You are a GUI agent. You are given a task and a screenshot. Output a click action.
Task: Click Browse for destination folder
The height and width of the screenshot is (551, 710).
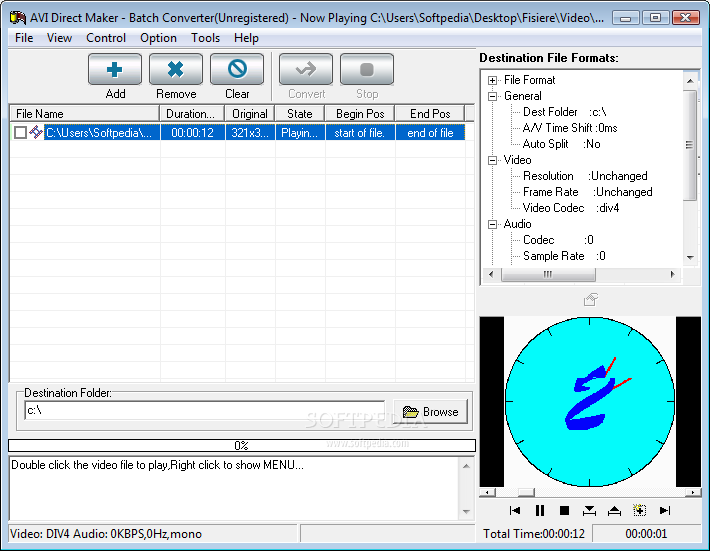coord(431,412)
